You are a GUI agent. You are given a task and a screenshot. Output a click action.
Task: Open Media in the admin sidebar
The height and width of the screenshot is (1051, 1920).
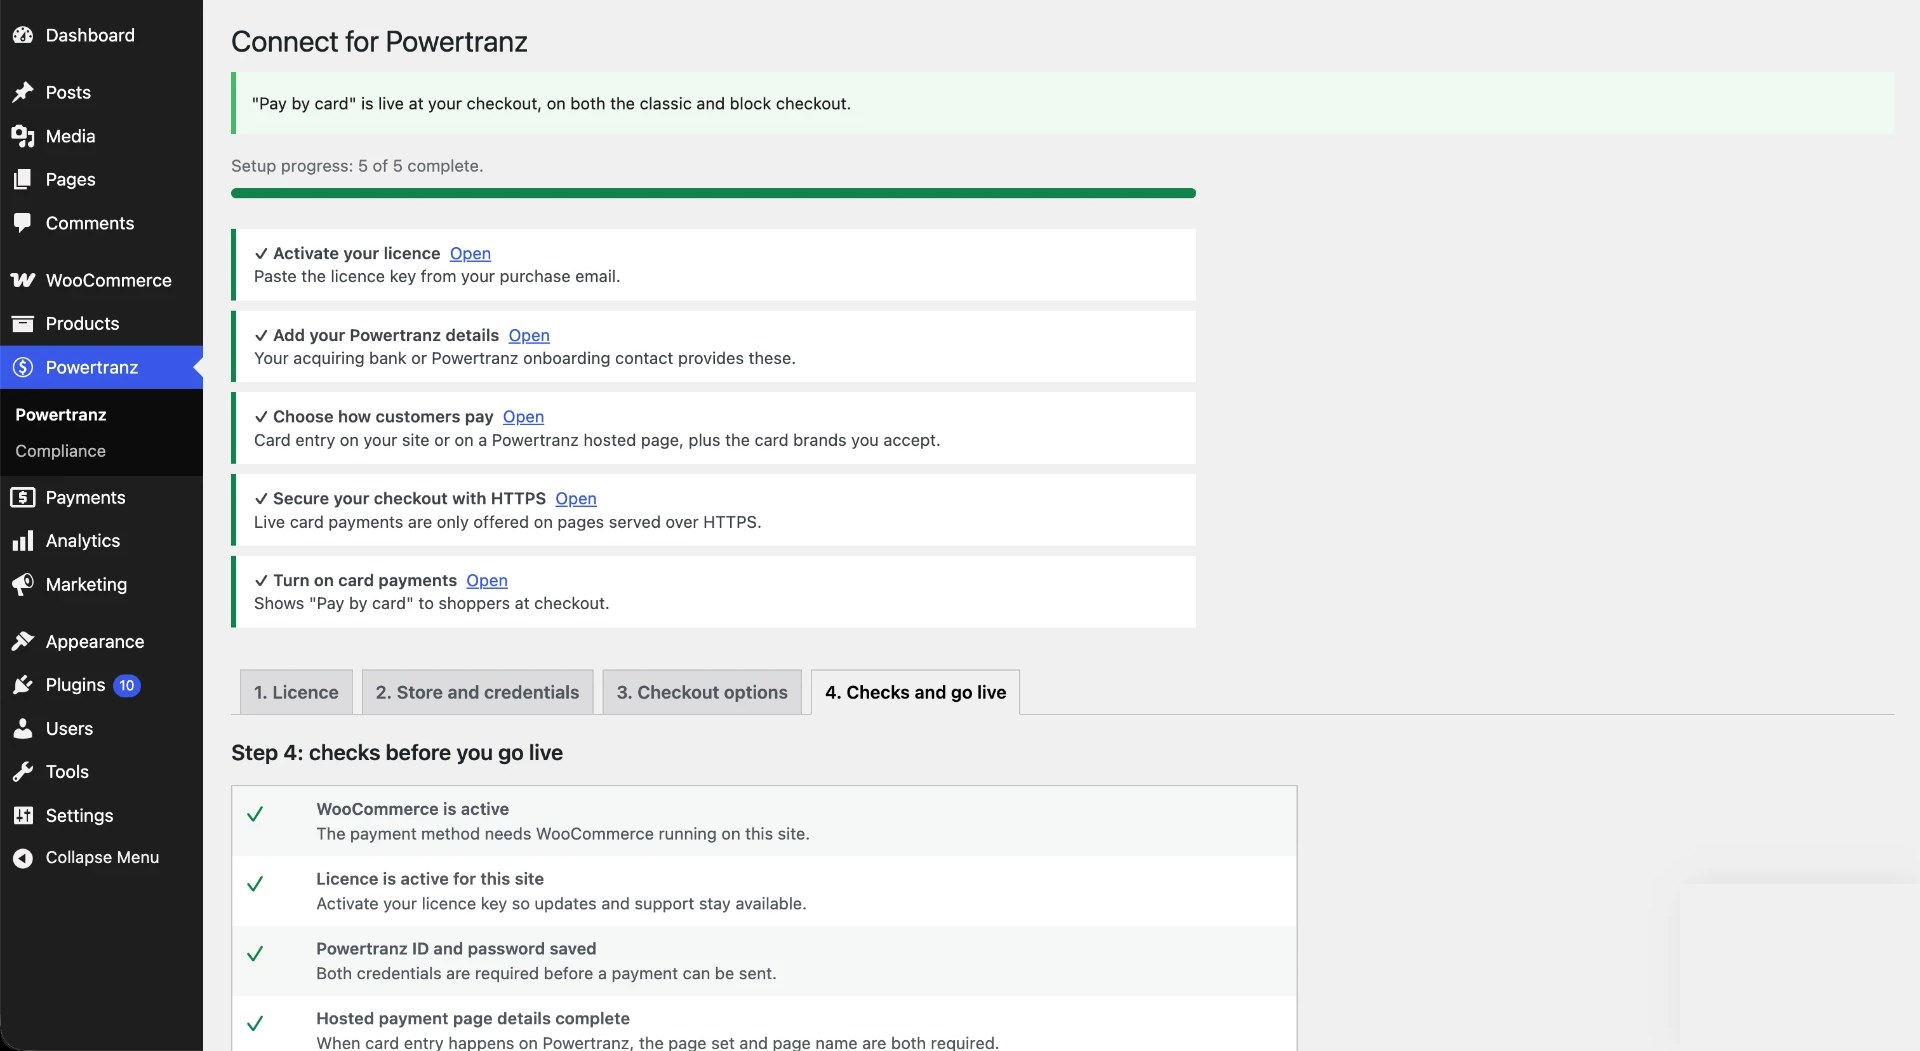101,136
